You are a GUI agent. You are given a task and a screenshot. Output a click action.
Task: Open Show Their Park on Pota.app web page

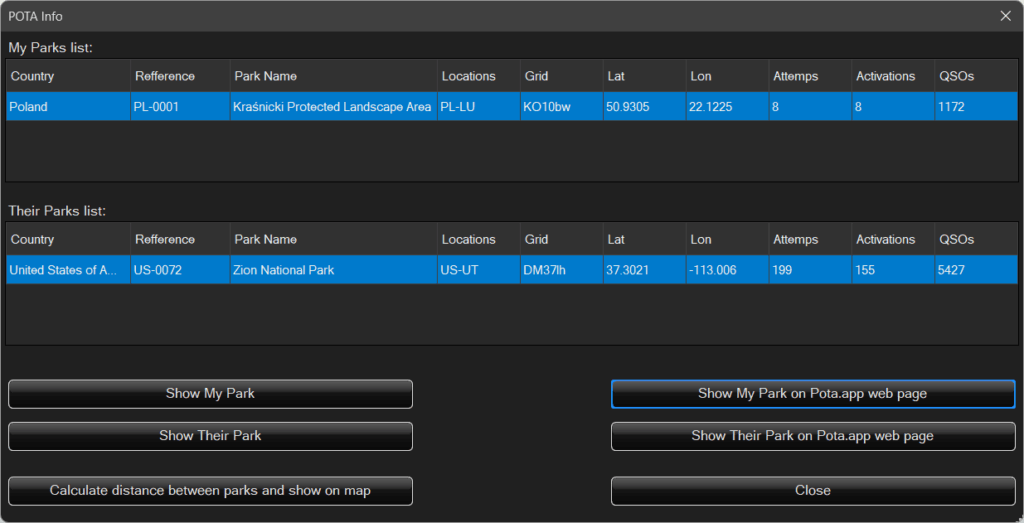812,436
